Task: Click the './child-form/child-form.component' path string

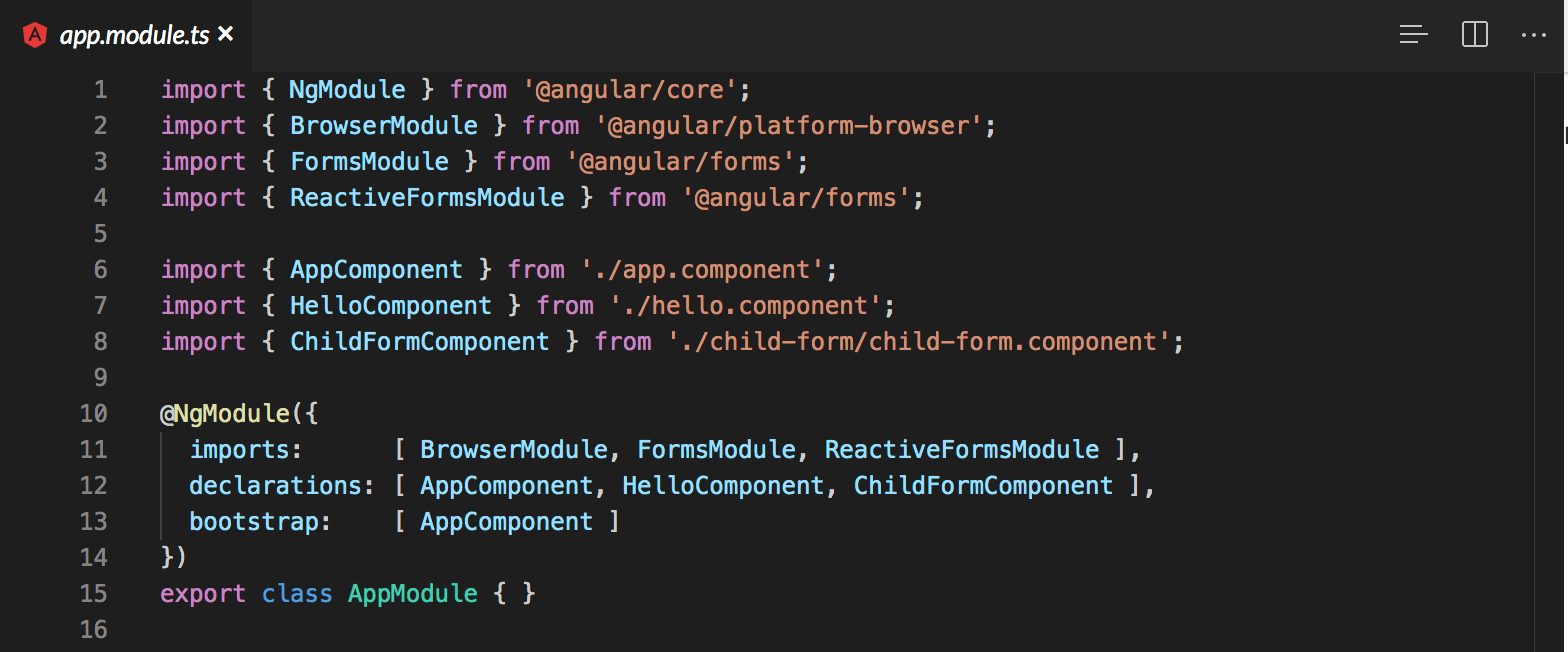Action: (919, 341)
